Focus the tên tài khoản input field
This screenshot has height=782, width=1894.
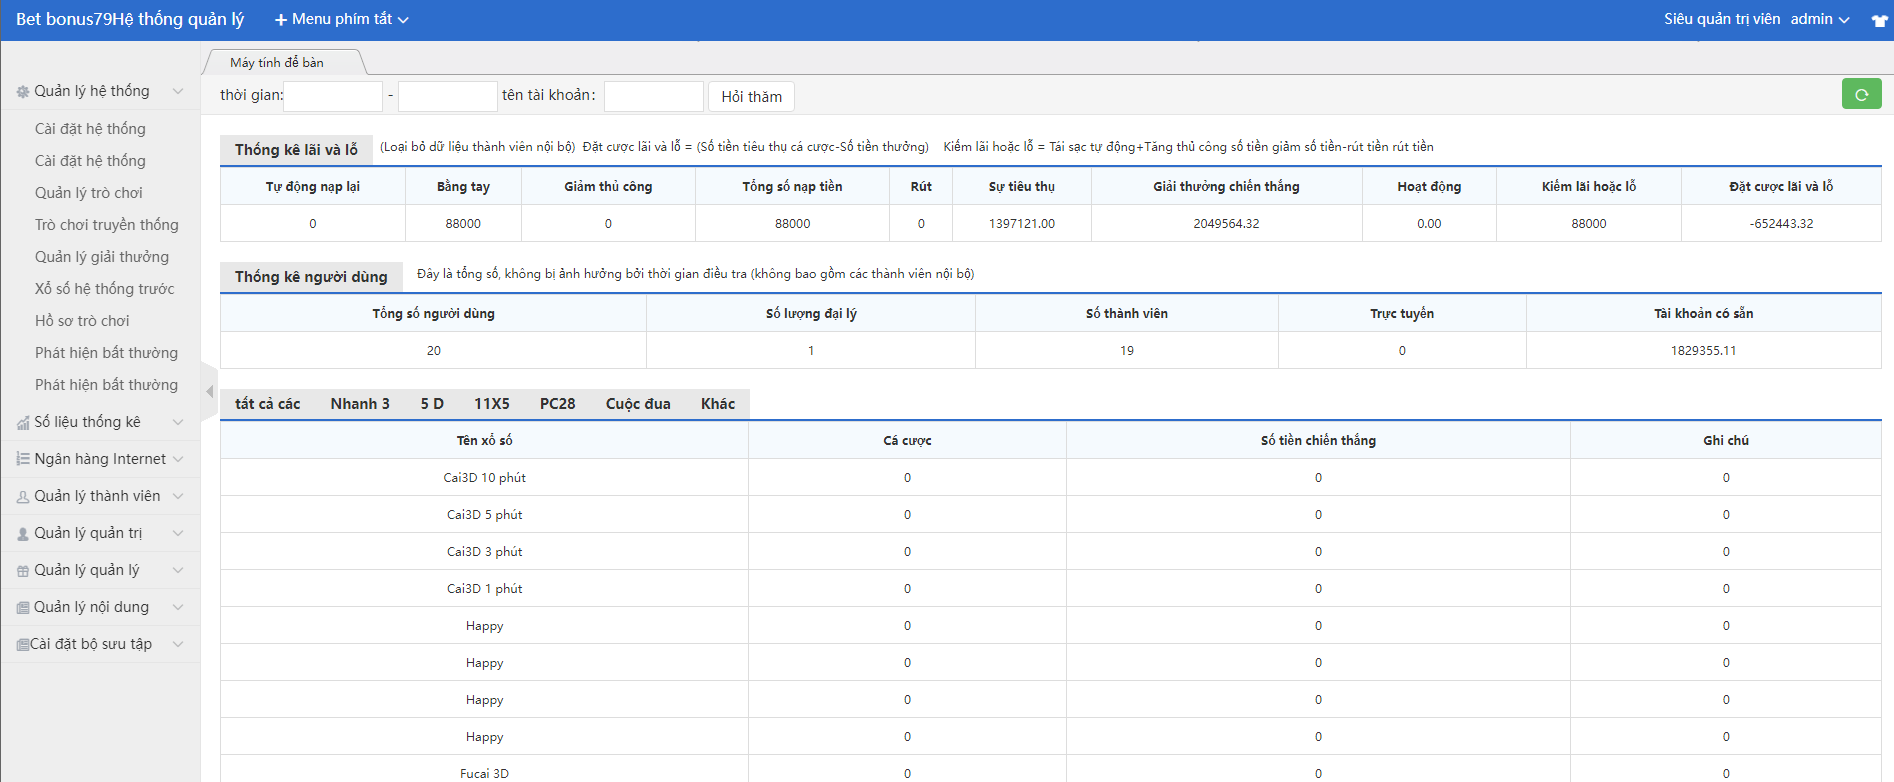tap(653, 96)
